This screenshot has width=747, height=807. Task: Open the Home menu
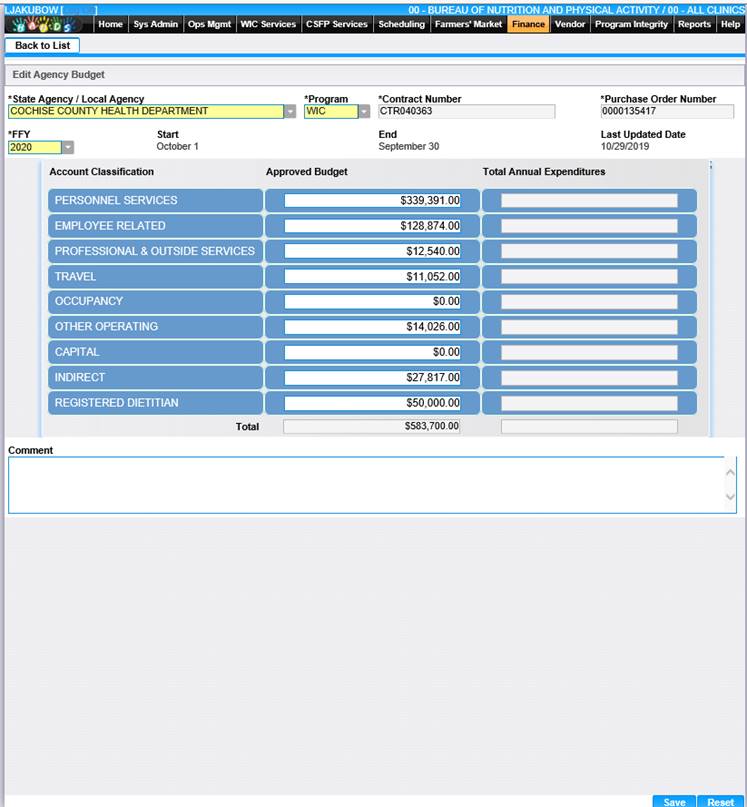point(110,24)
